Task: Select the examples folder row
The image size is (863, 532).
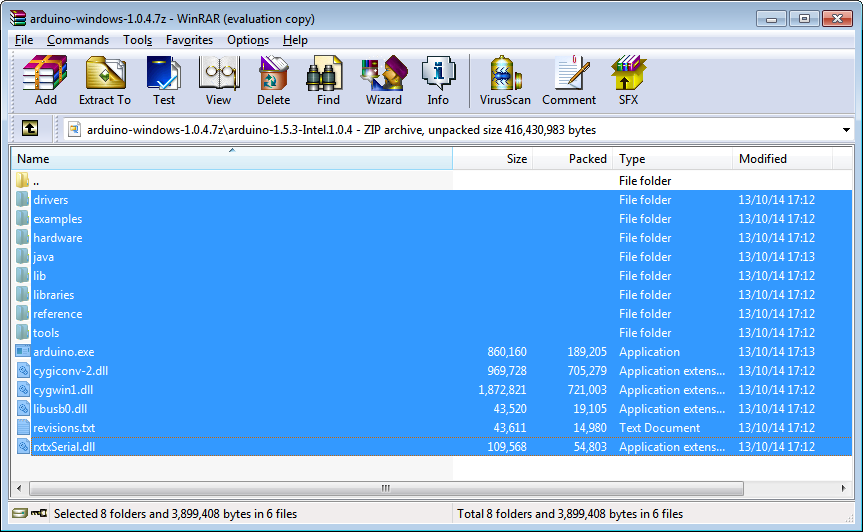Action: (x=434, y=218)
